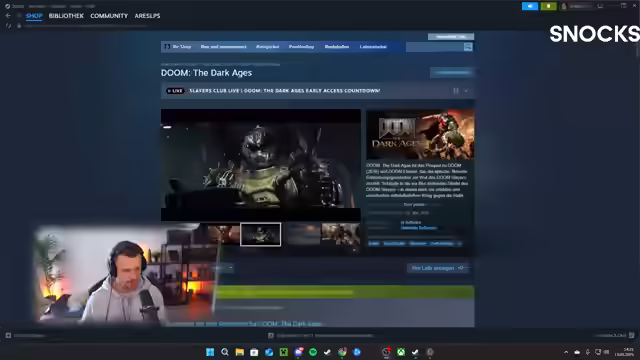Screen dimensions: 640x360
Task: Open the ARESLPS profile tab
Action: (x=147, y=16)
